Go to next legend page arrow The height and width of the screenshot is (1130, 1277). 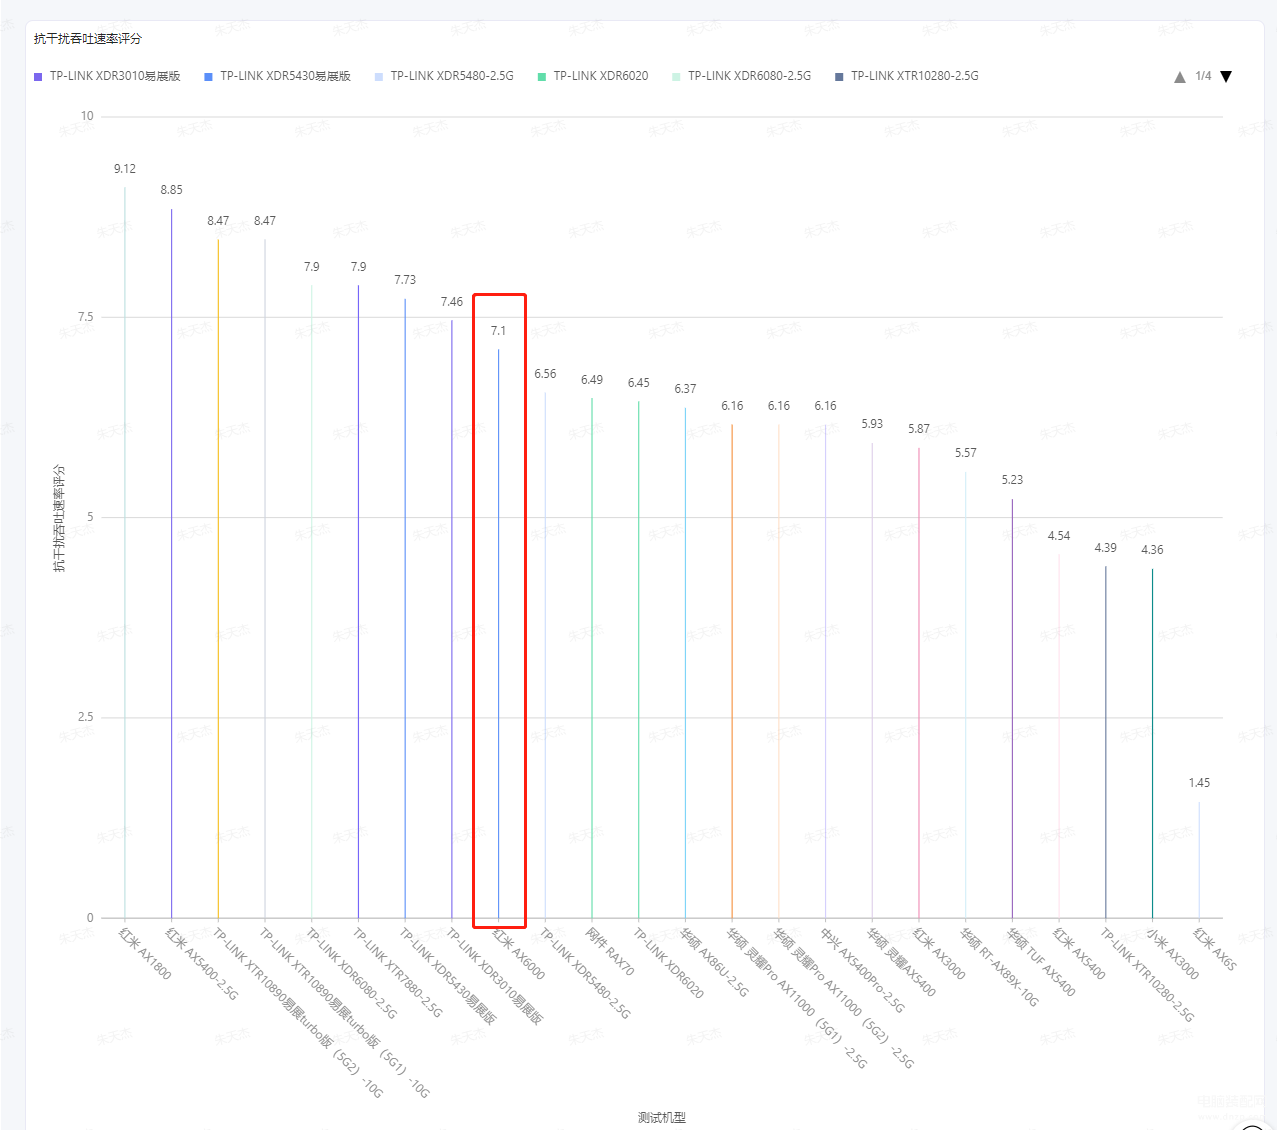click(1226, 77)
